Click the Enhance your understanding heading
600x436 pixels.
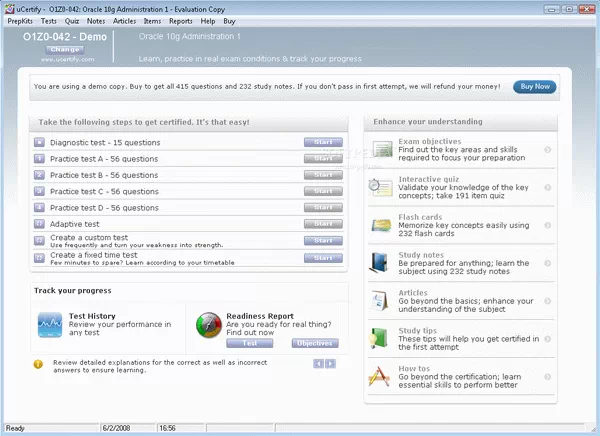tap(428, 122)
